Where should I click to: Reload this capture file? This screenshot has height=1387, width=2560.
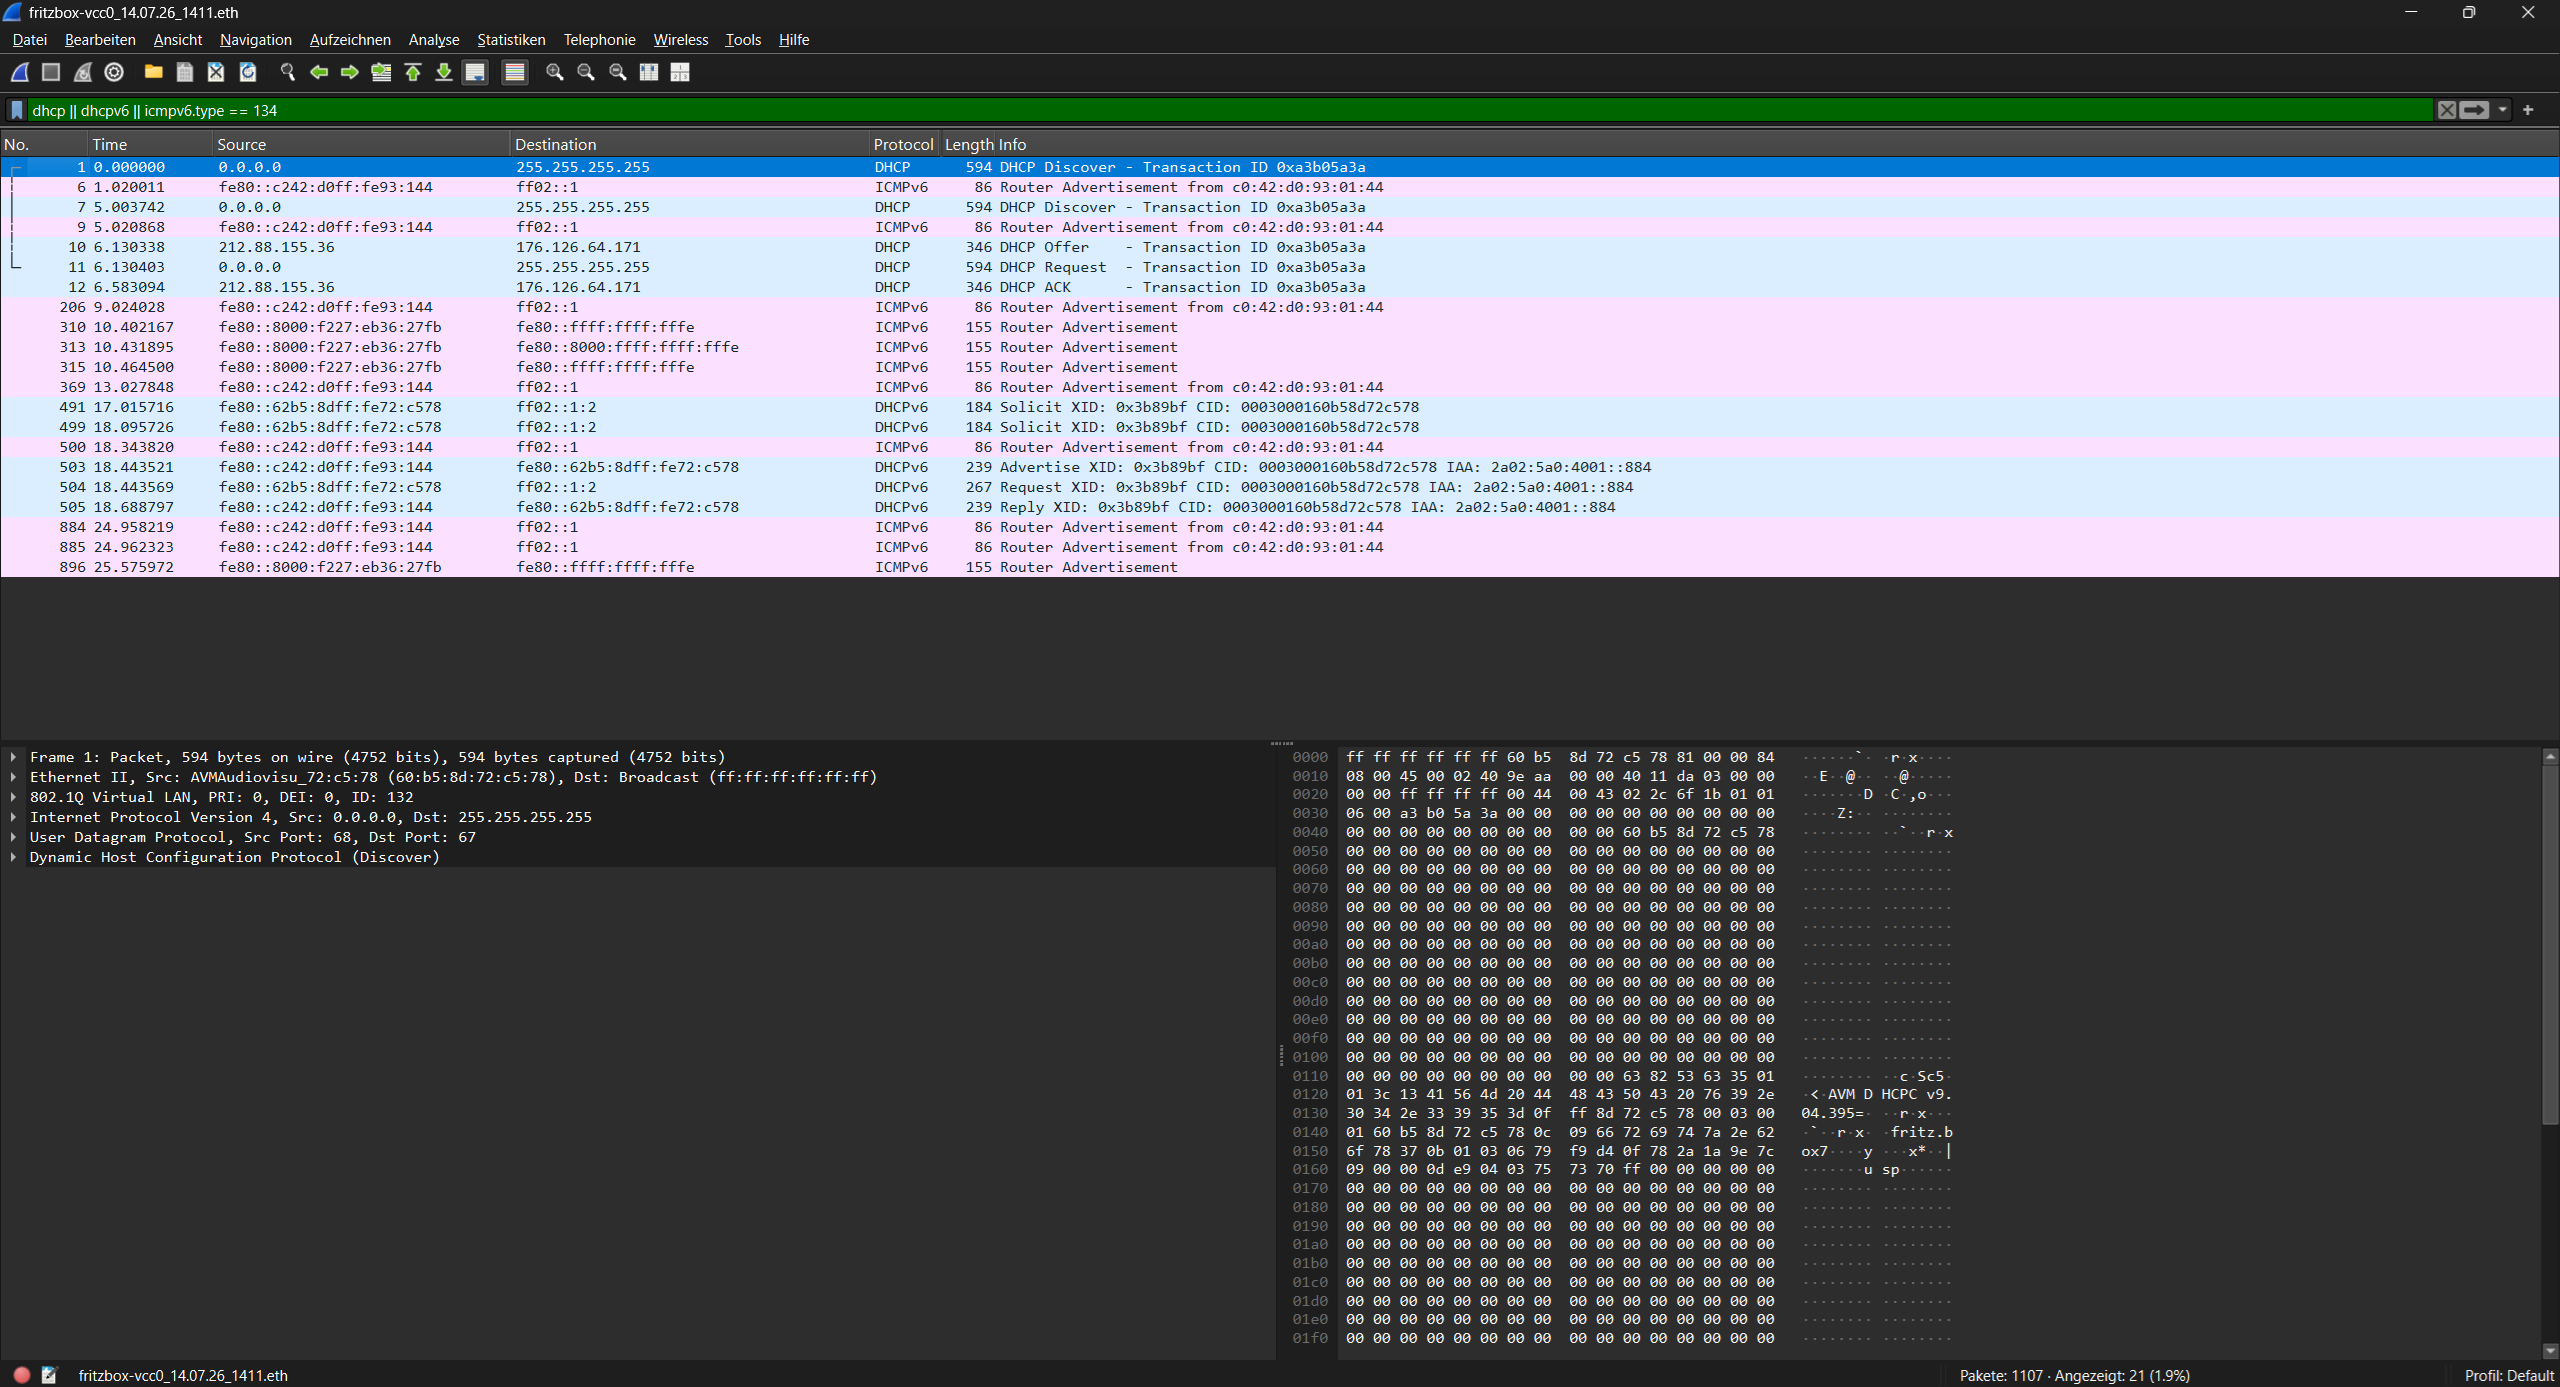click(x=248, y=72)
